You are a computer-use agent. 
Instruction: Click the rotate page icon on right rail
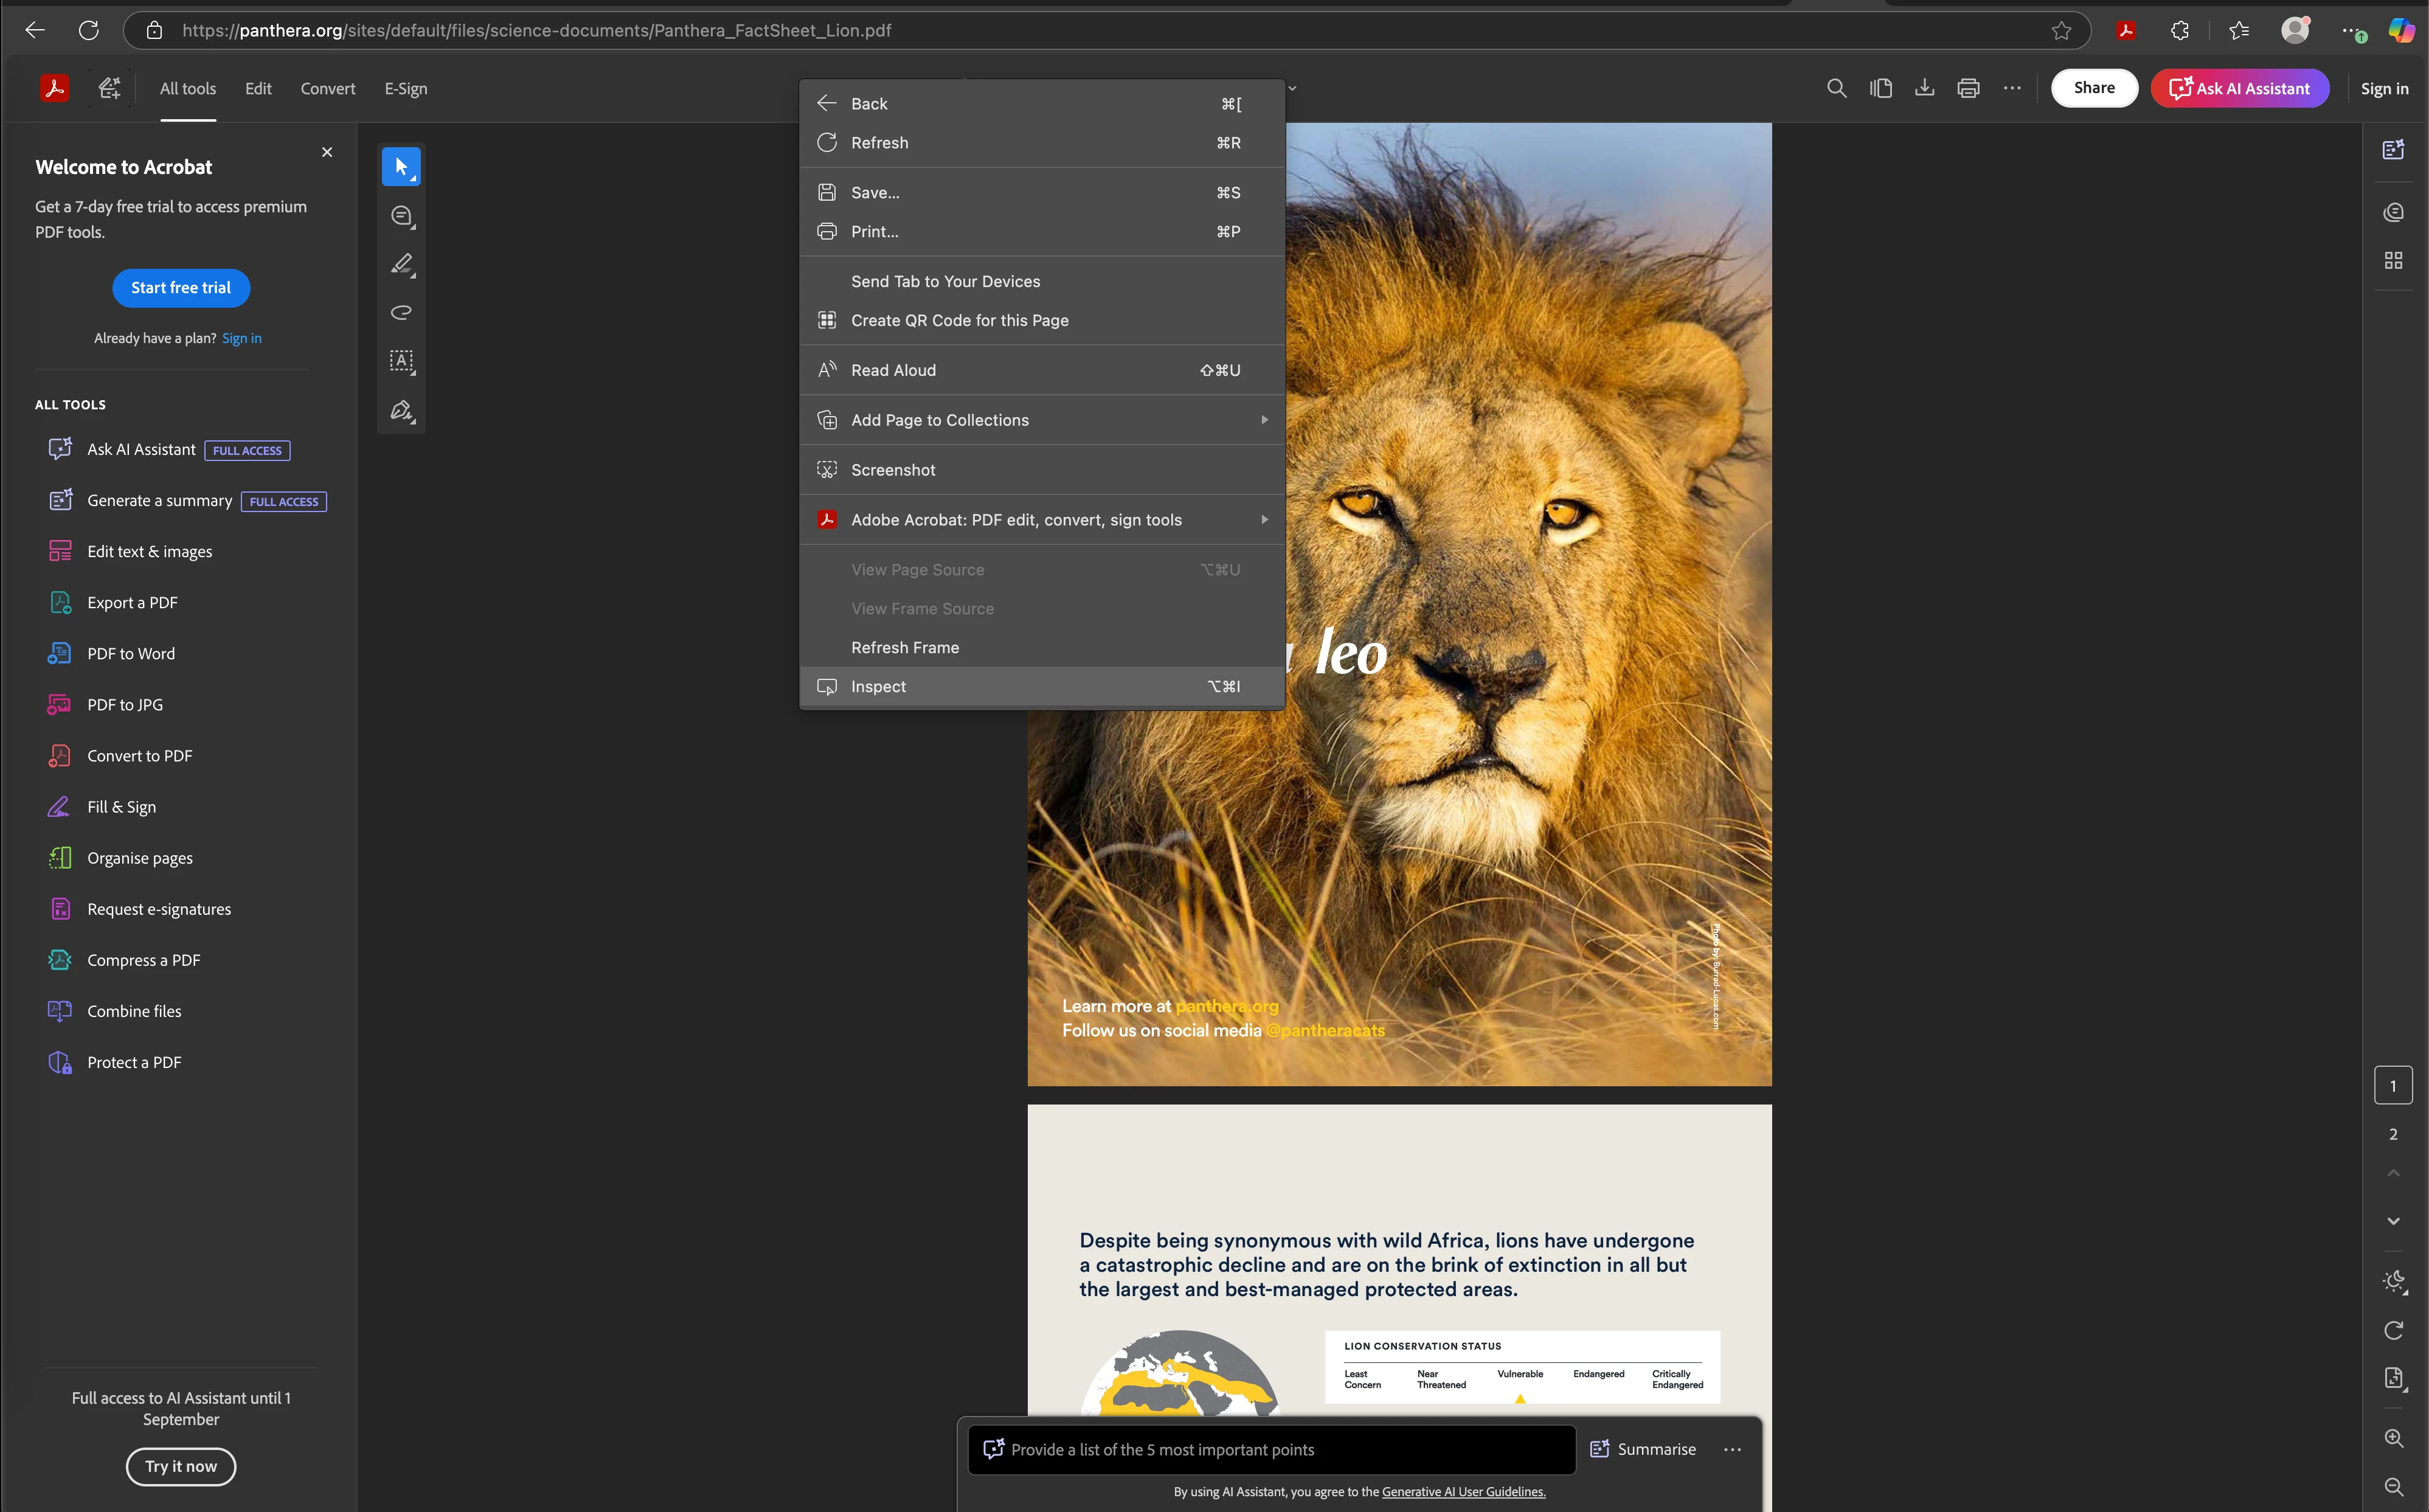[x=2393, y=1330]
